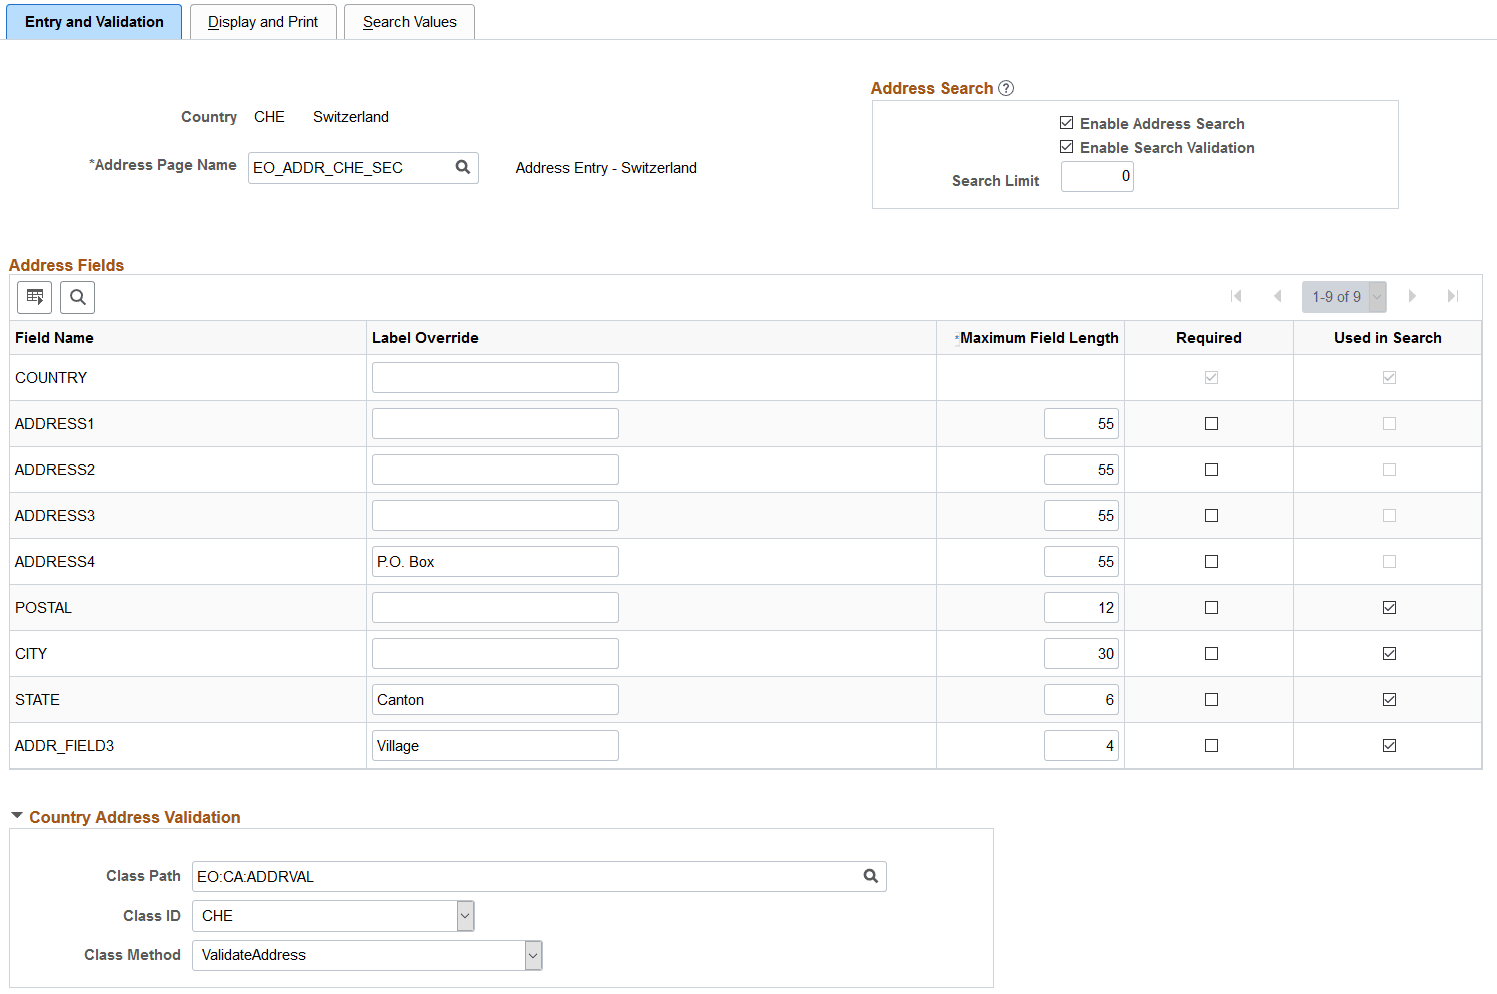Screen dimensions: 1497x994
Task: Jump to last row with the last-row arrow
Action: tap(1453, 296)
